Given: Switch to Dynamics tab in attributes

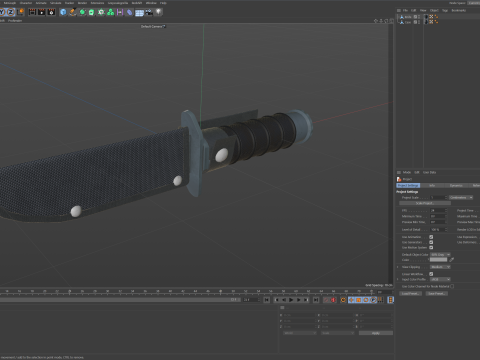Looking at the screenshot, I should (x=456, y=185).
